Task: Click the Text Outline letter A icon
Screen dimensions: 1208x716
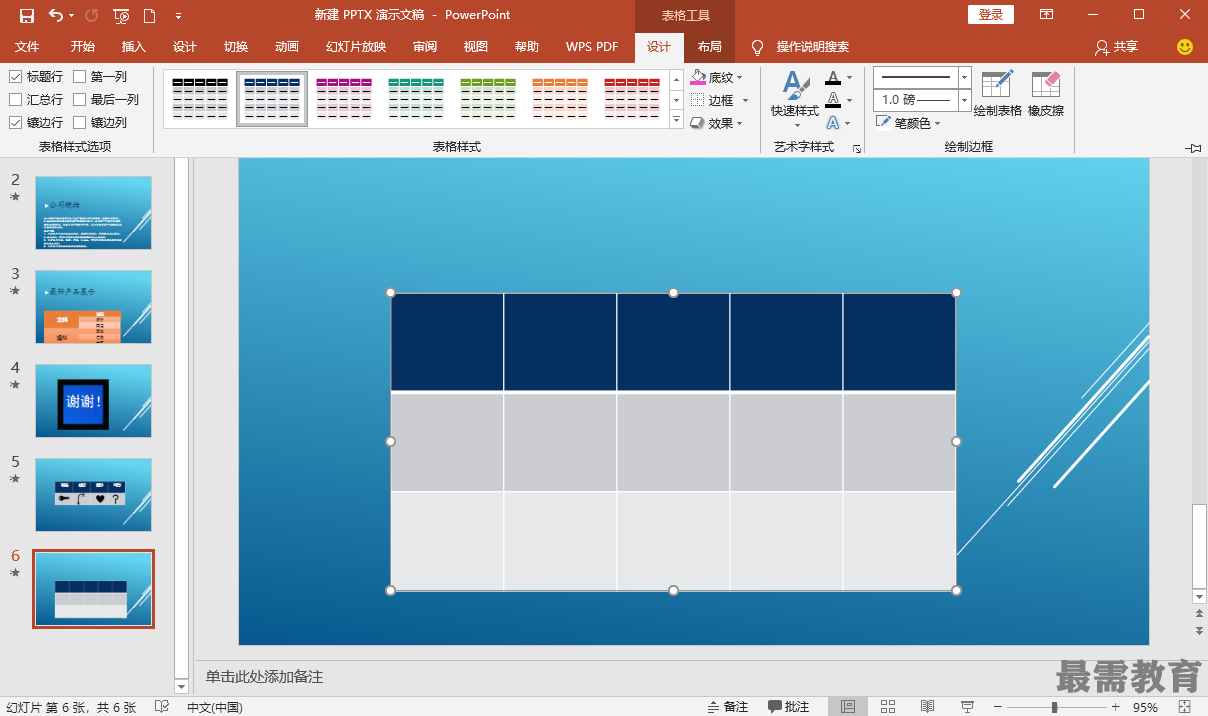Action: coord(833,100)
